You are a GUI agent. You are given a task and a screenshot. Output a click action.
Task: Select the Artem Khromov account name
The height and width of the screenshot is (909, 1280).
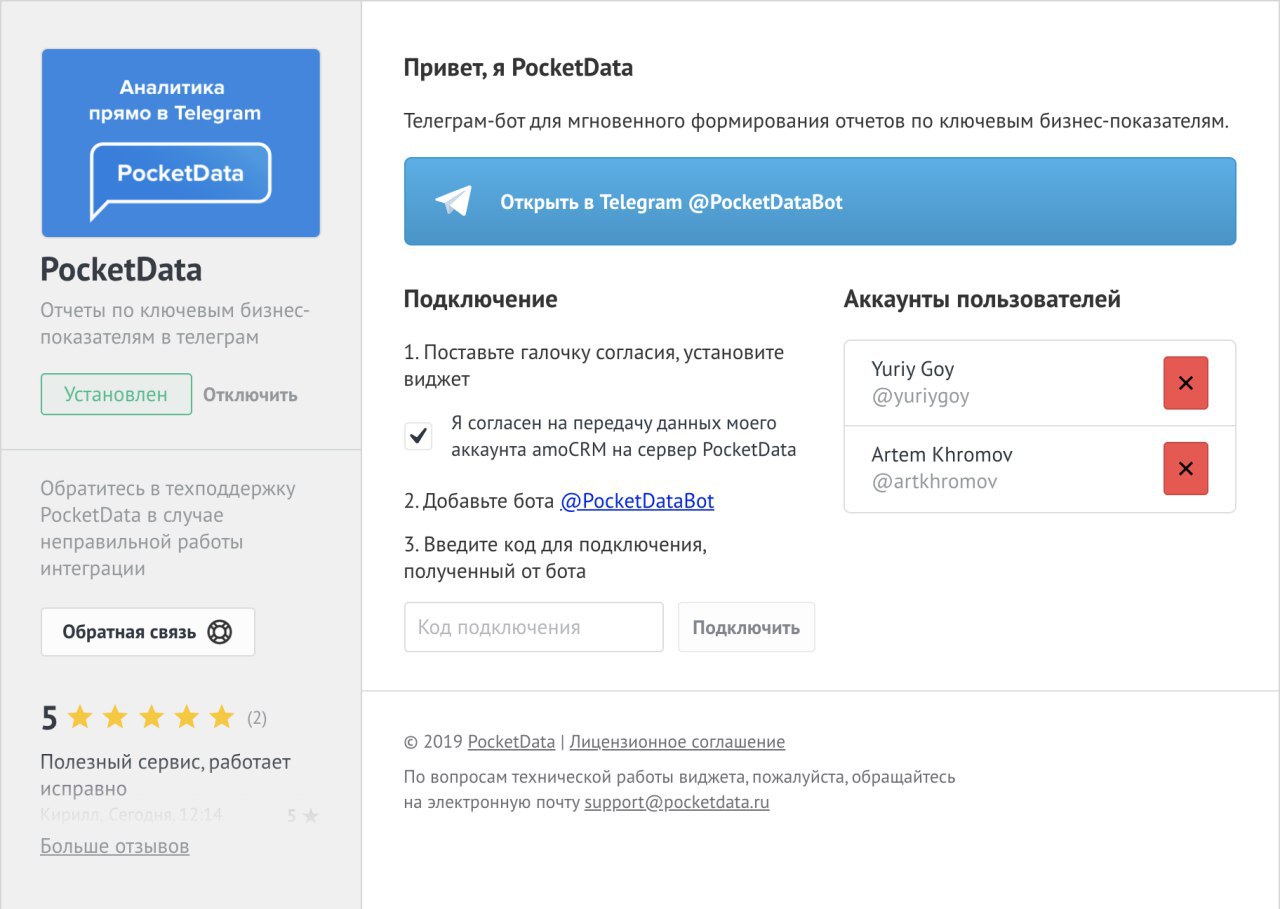(942, 454)
